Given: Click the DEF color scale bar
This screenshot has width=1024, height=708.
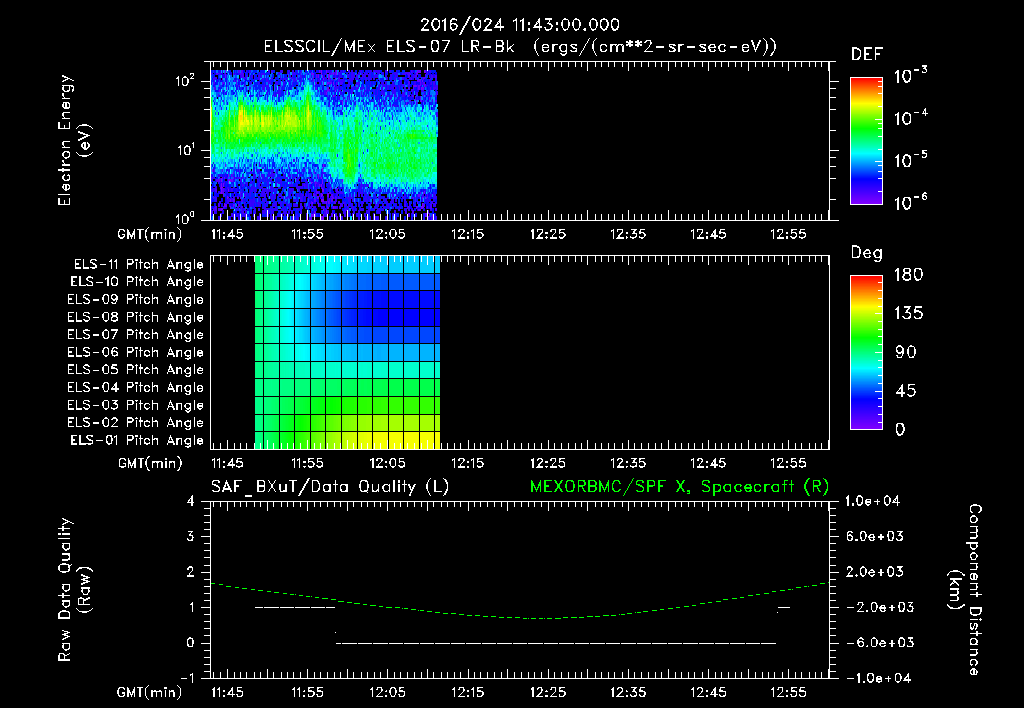Looking at the screenshot, I should click(866, 140).
